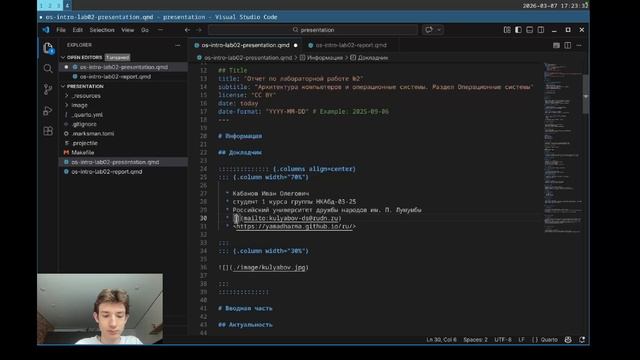Change indentation via Spaces: 2
Image resolution: width=640 pixels, height=360 pixels.
pyautogui.click(x=475, y=340)
